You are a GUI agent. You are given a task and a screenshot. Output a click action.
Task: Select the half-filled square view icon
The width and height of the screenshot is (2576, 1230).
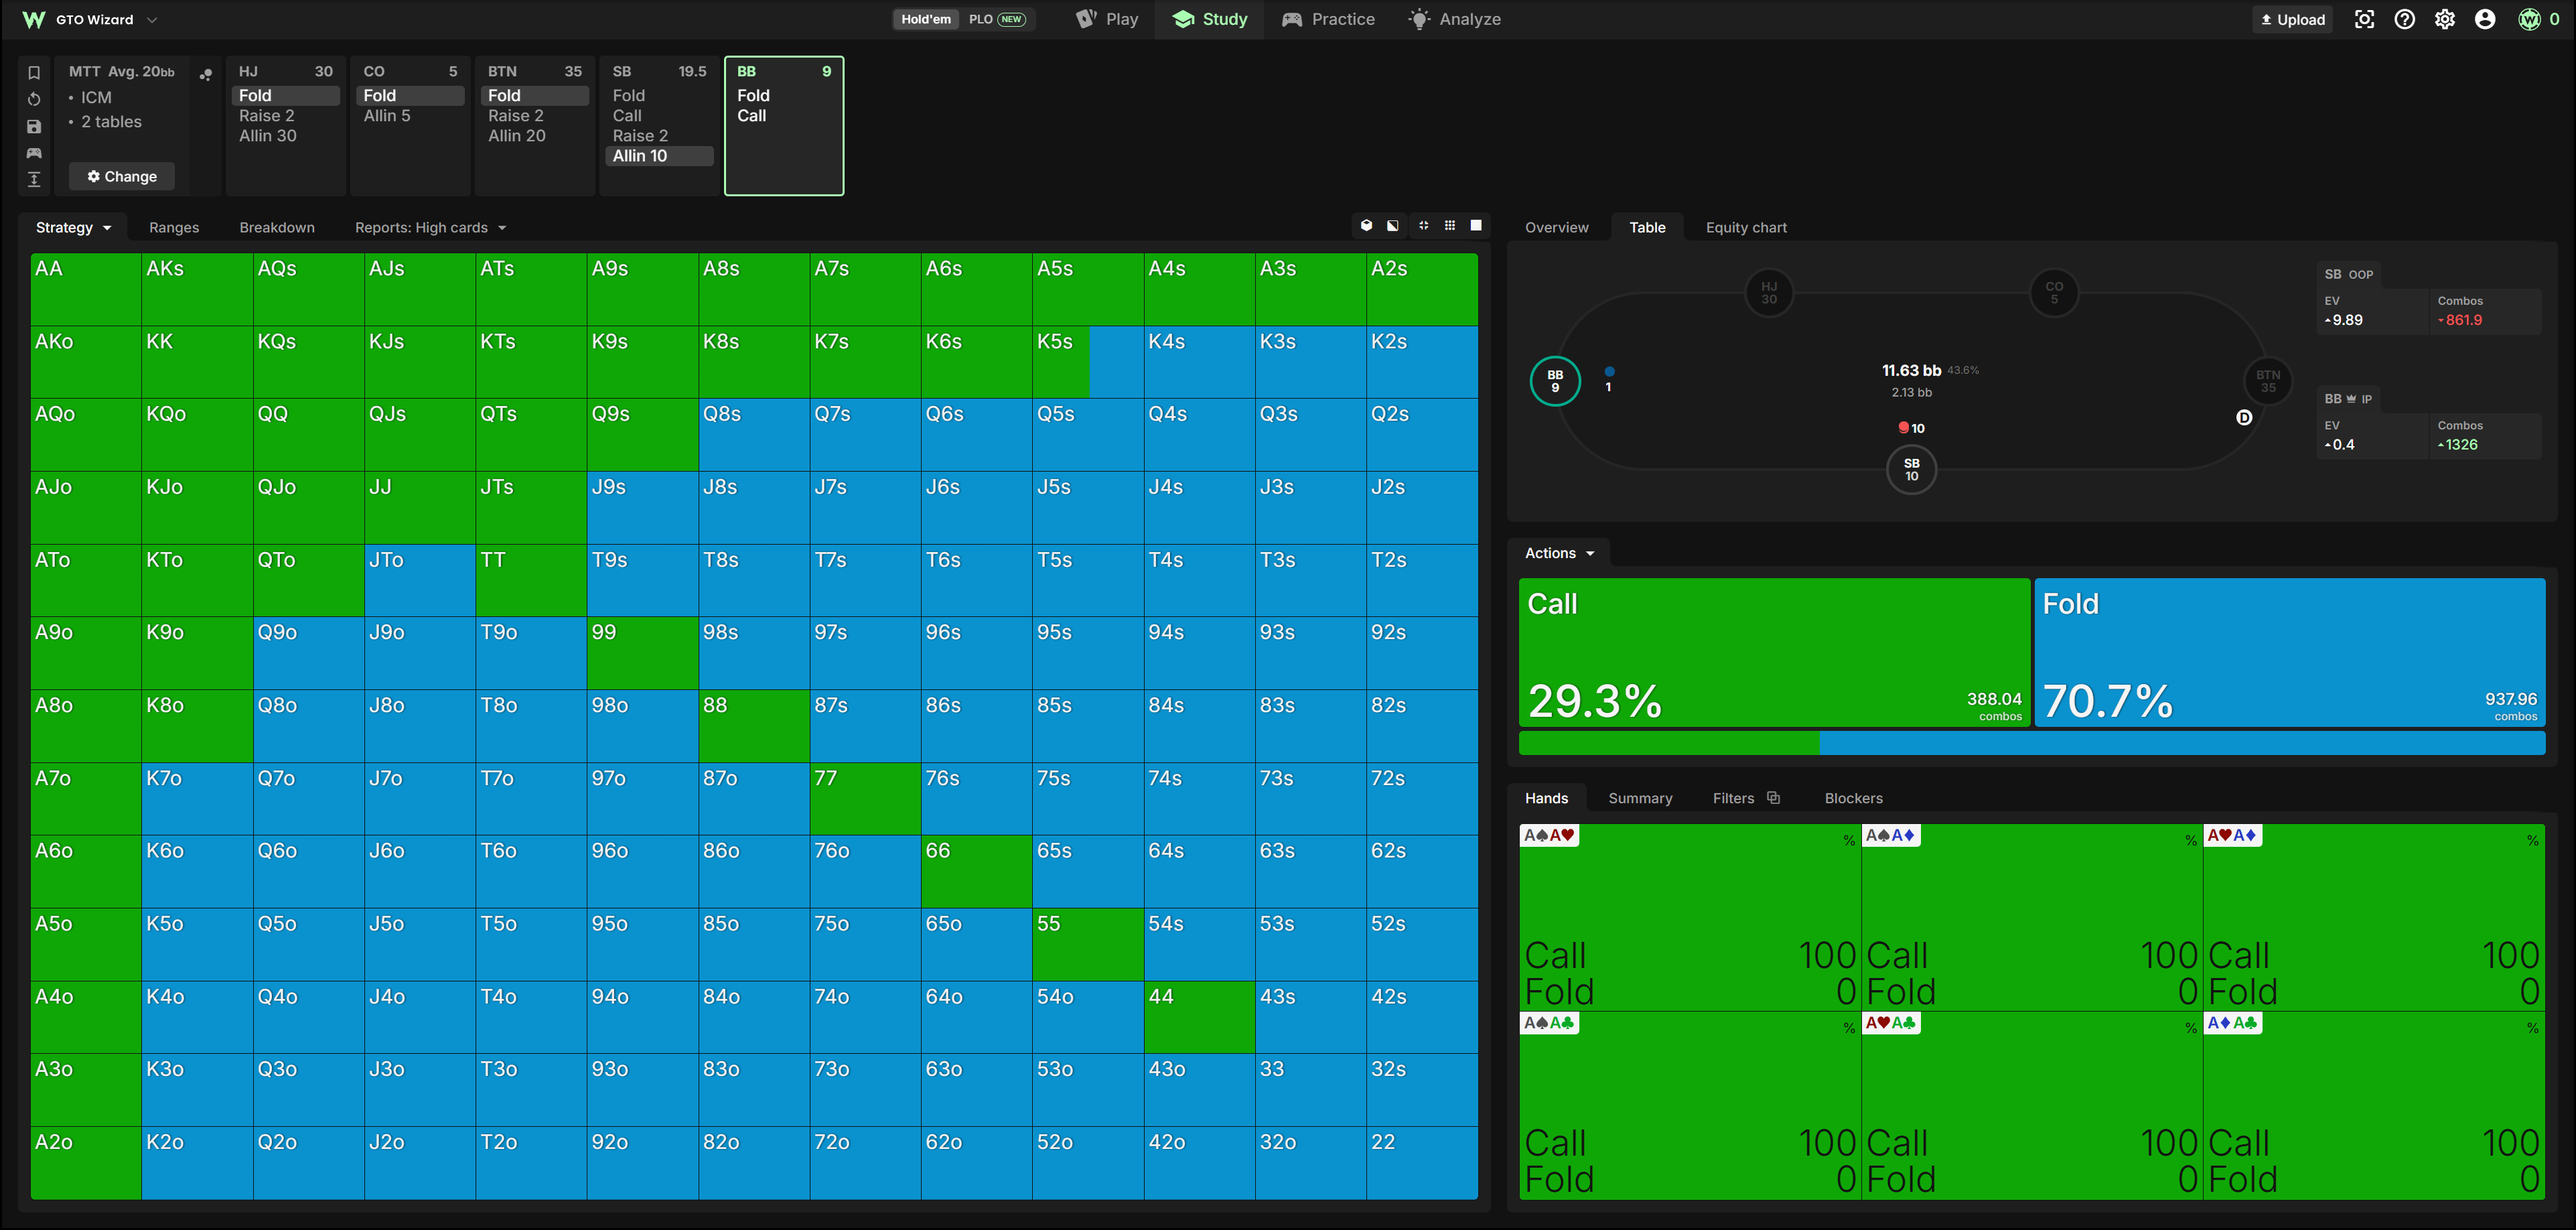pyautogui.click(x=1393, y=226)
